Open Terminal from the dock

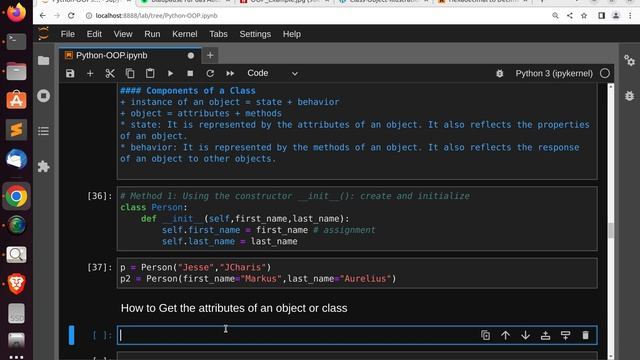(16, 41)
